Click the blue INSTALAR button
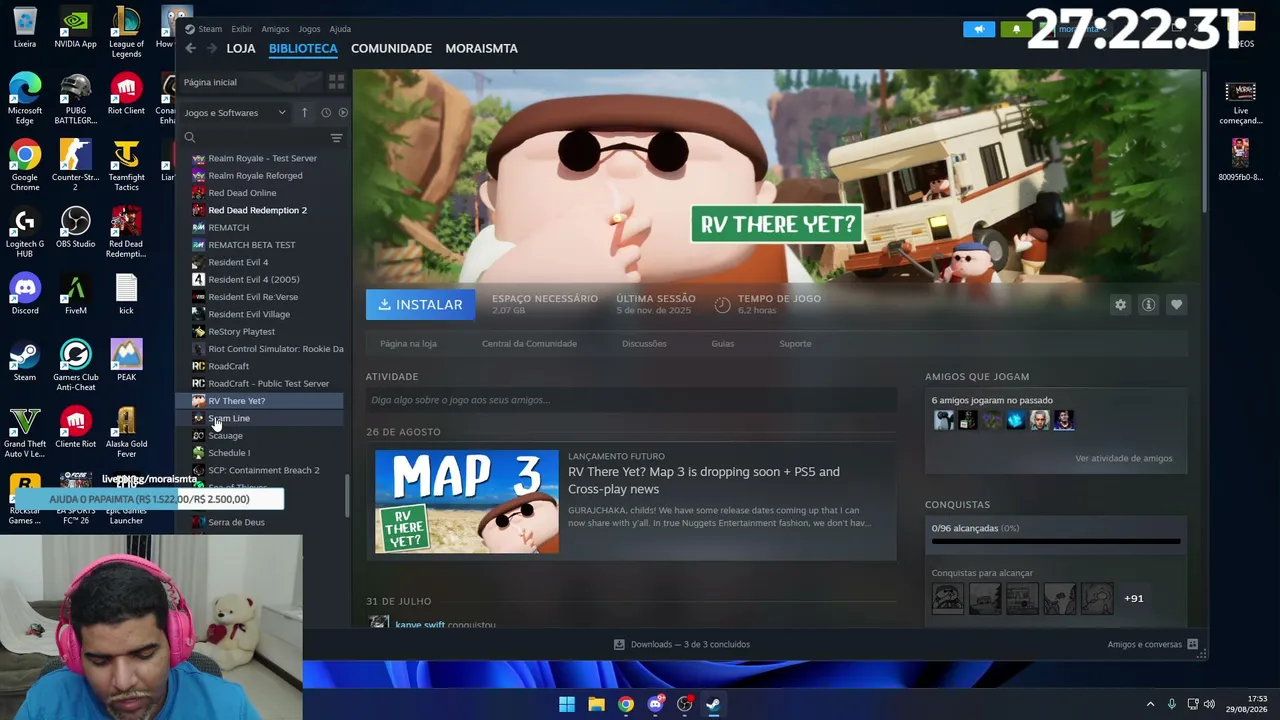This screenshot has height=720, width=1280. (420, 305)
